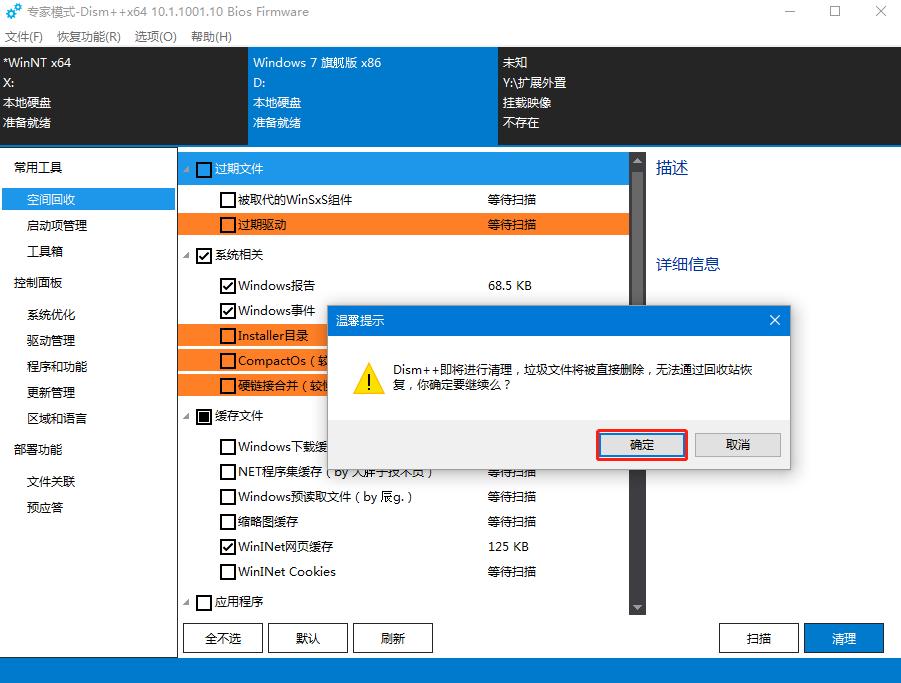Click the 全不选 deselect-all button
Image resolution: width=901 pixels, height=683 pixels.
point(221,637)
